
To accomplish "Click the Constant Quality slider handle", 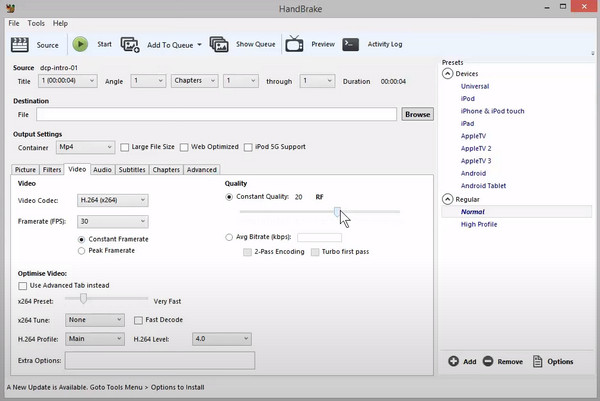I will [337, 212].
